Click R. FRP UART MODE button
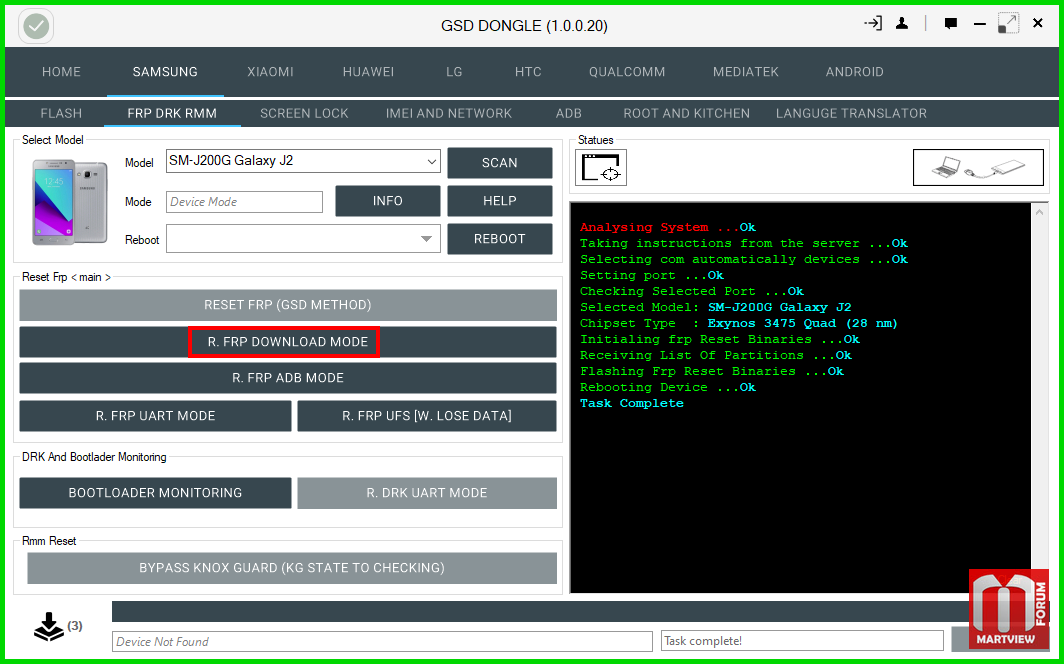This screenshot has width=1064, height=664. 155,416
